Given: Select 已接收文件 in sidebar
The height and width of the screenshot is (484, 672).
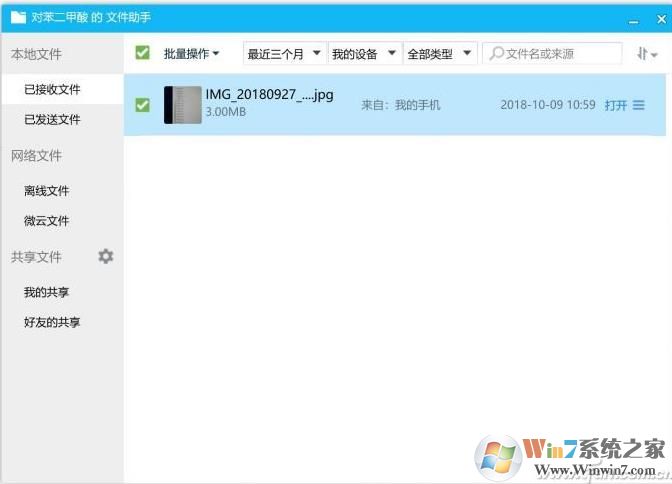Looking at the screenshot, I should point(63,89).
